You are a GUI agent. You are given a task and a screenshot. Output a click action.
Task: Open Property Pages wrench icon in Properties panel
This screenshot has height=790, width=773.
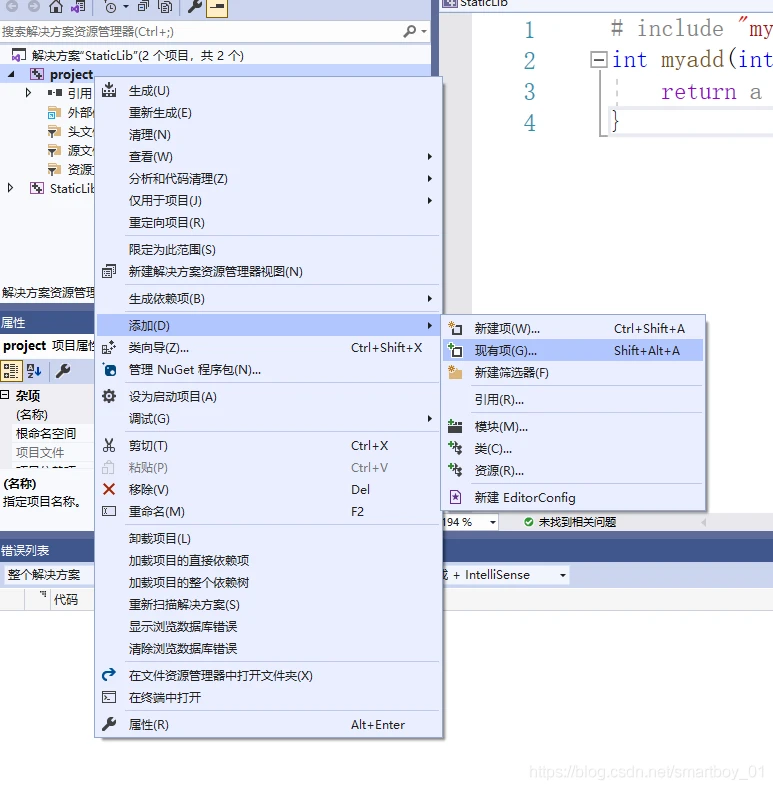[x=62, y=371]
